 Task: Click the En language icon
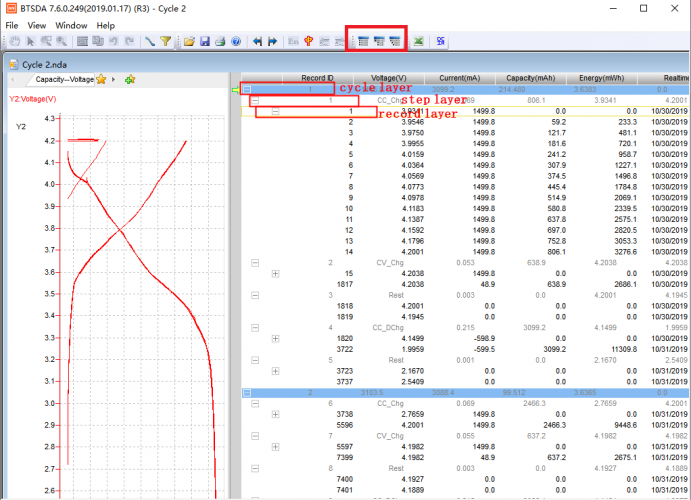coord(293,41)
